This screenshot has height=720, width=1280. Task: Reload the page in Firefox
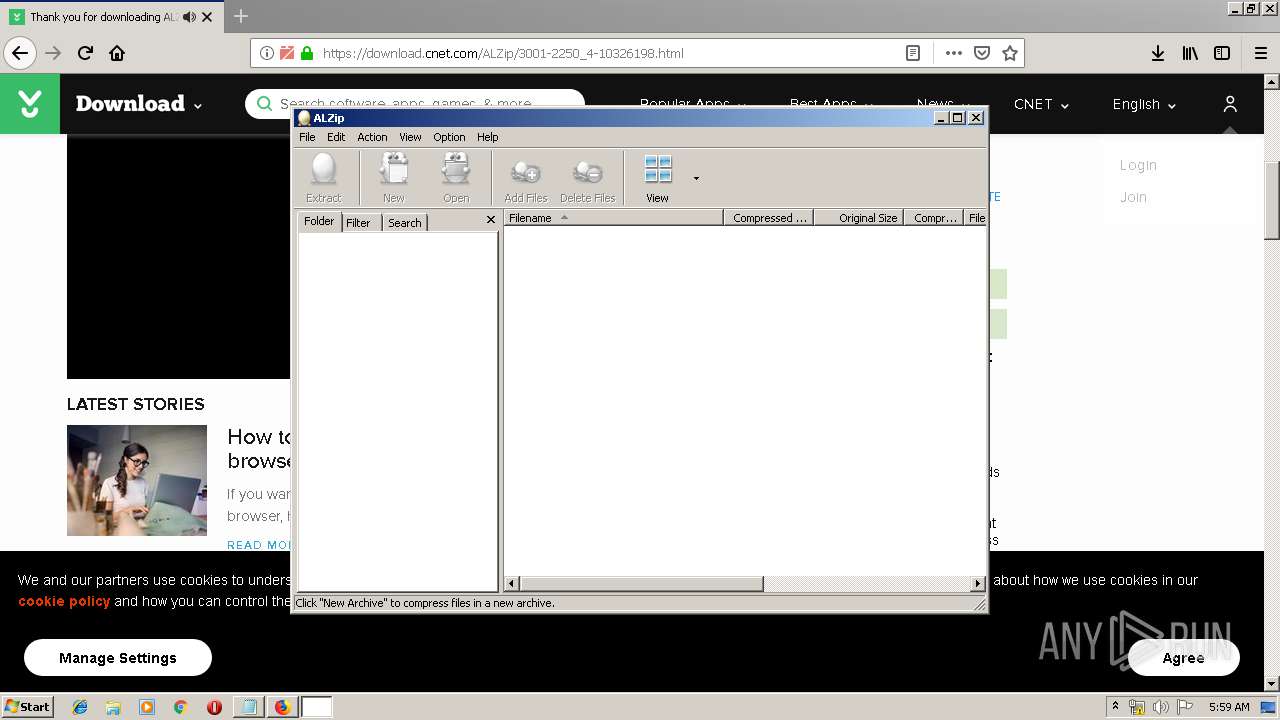pos(85,53)
